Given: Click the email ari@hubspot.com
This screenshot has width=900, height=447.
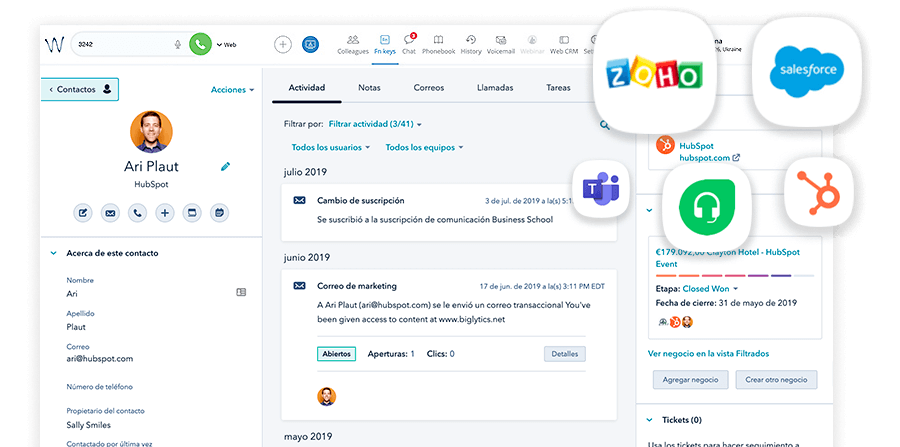Looking at the screenshot, I should click(x=100, y=359).
